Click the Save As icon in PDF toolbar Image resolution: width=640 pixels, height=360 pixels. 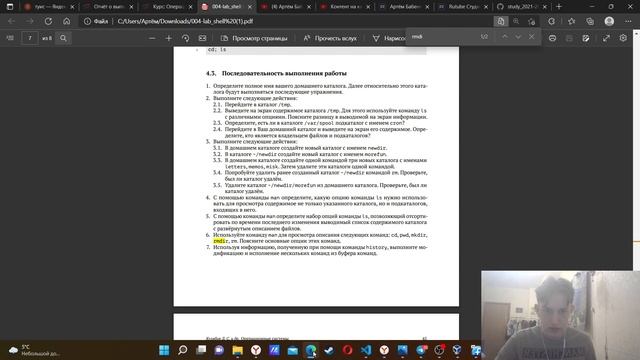tap(586, 38)
